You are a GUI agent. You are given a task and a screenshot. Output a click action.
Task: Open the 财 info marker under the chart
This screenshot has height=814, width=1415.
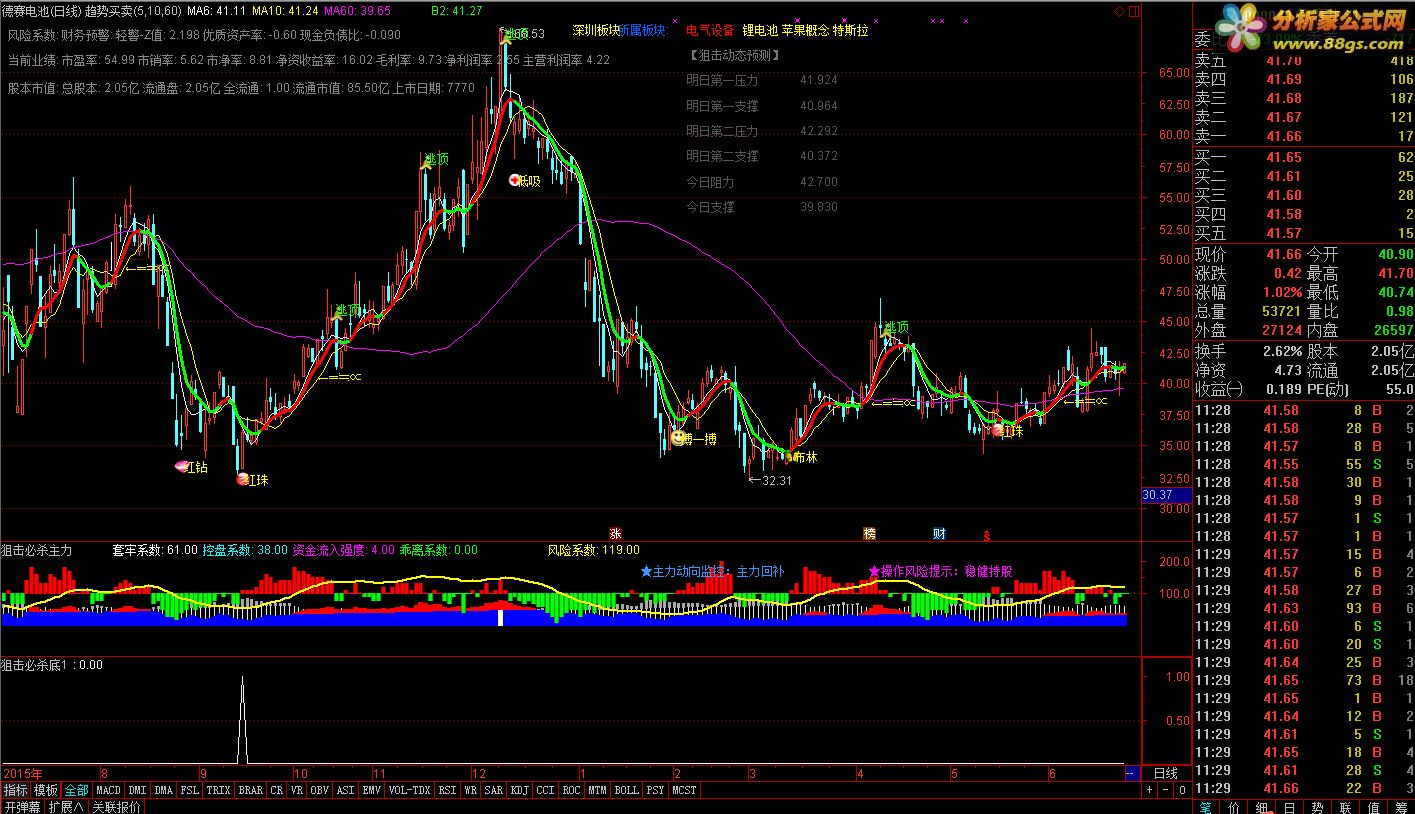pyautogui.click(x=939, y=533)
